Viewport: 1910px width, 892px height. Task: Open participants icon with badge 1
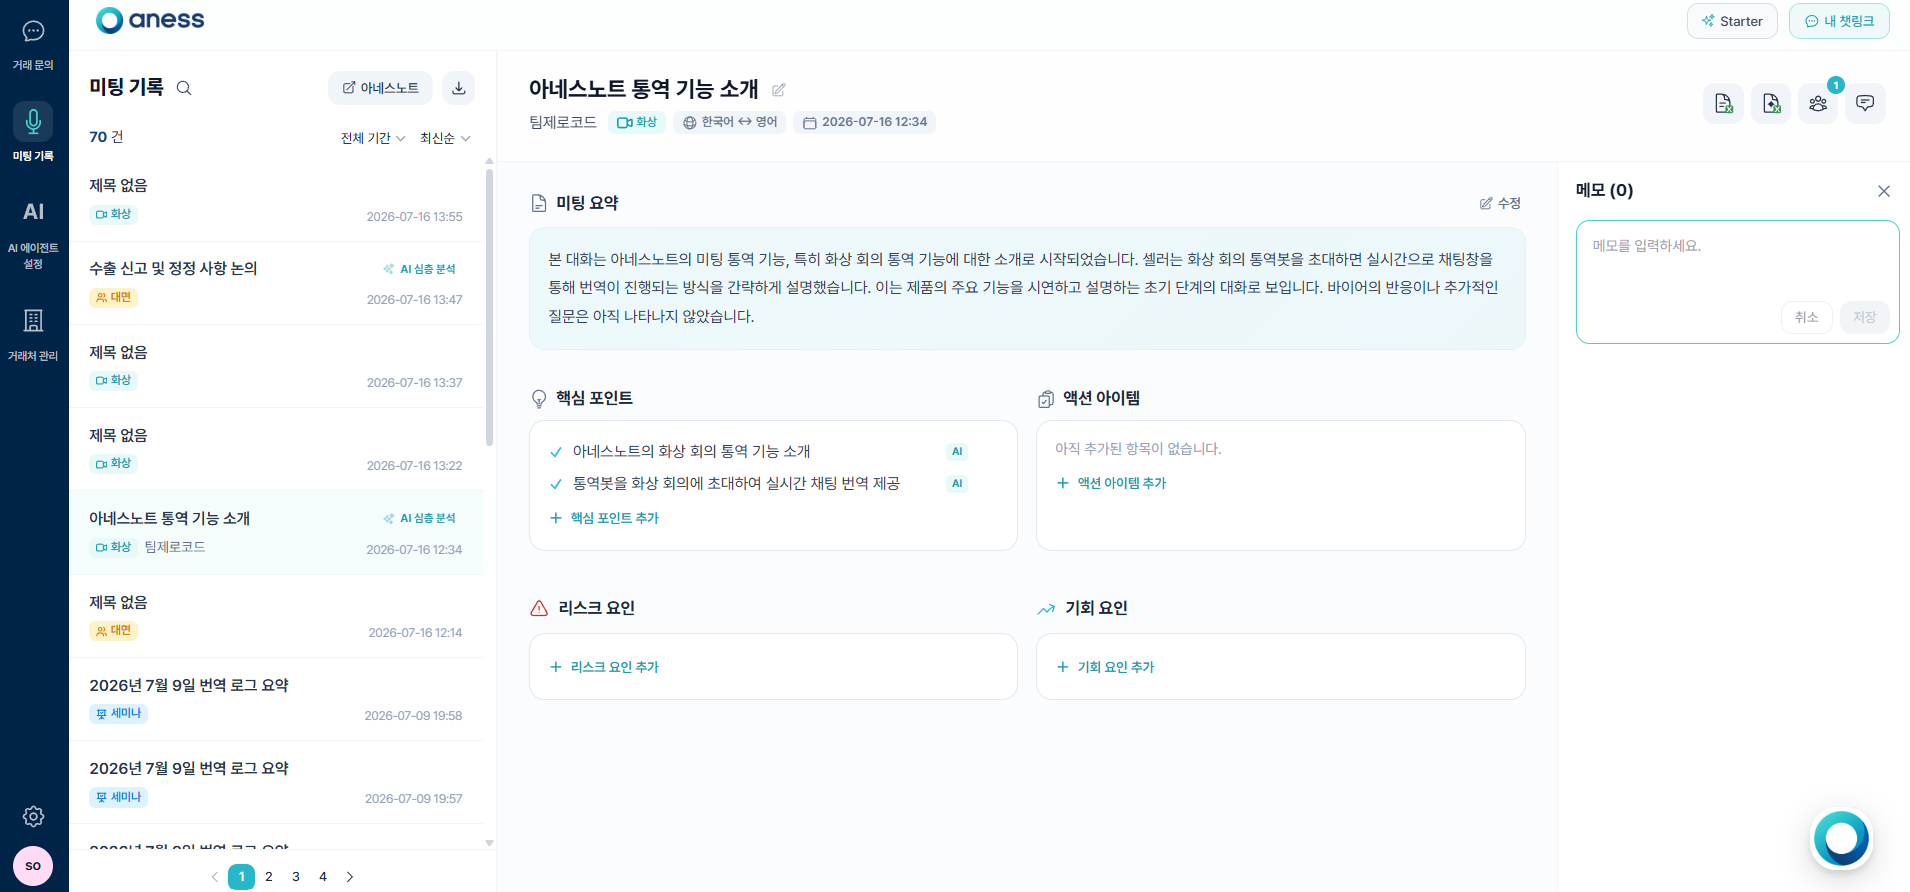point(1818,103)
